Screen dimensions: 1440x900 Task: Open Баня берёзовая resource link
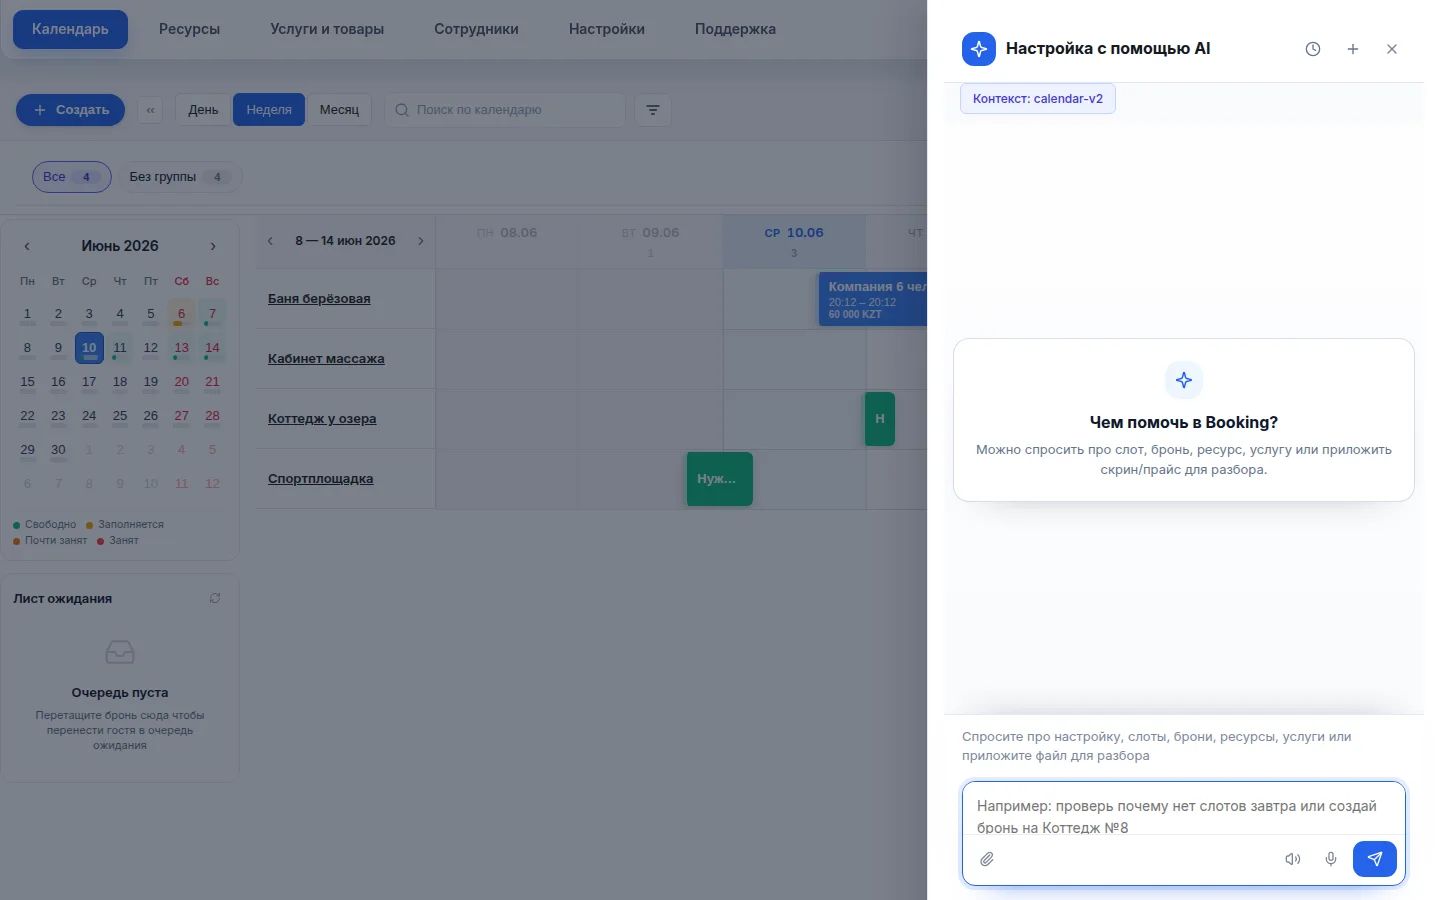319,299
